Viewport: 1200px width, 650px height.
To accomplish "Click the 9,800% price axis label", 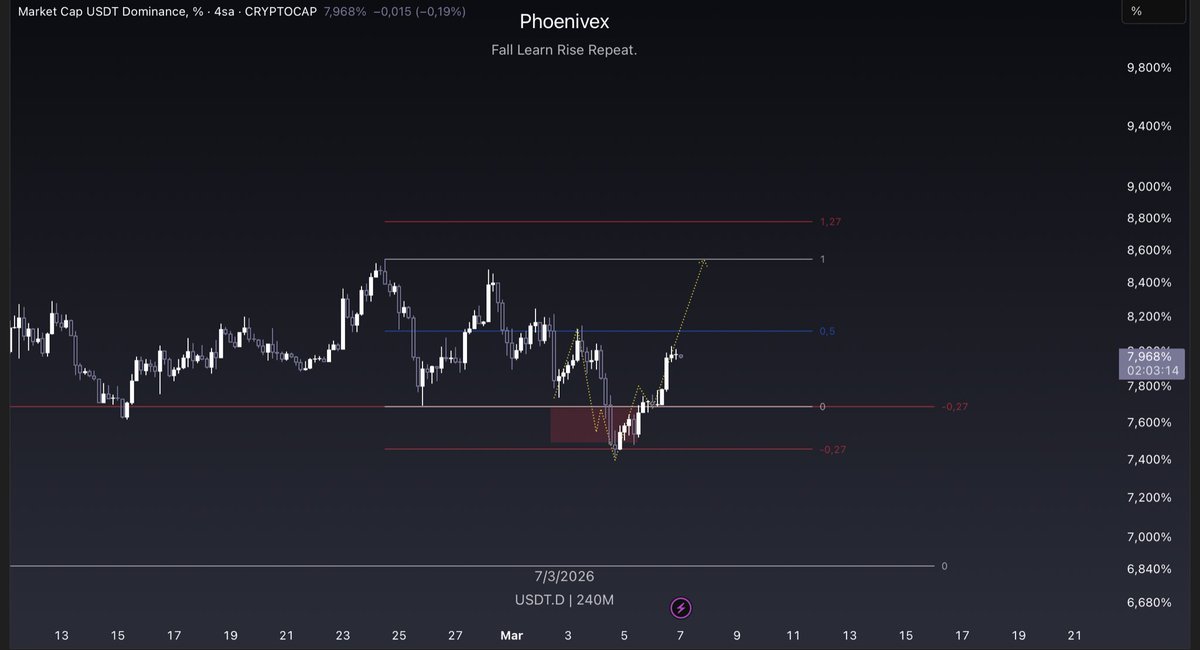I will [x=1148, y=67].
